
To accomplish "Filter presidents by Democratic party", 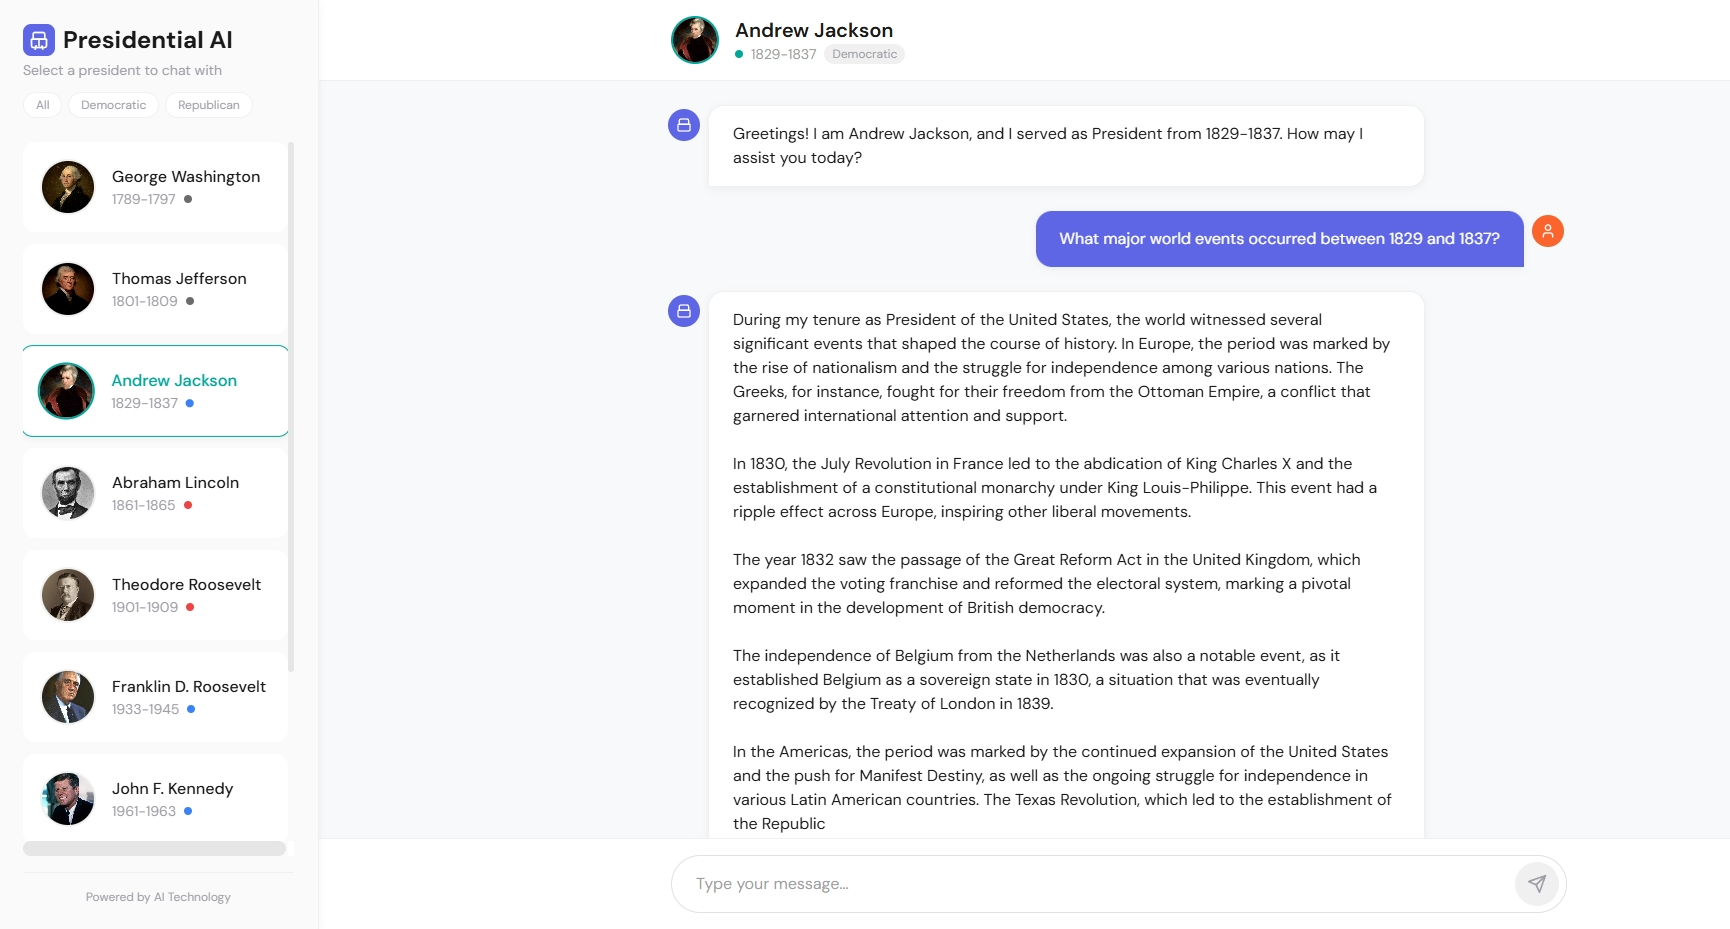I will coord(113,105).
